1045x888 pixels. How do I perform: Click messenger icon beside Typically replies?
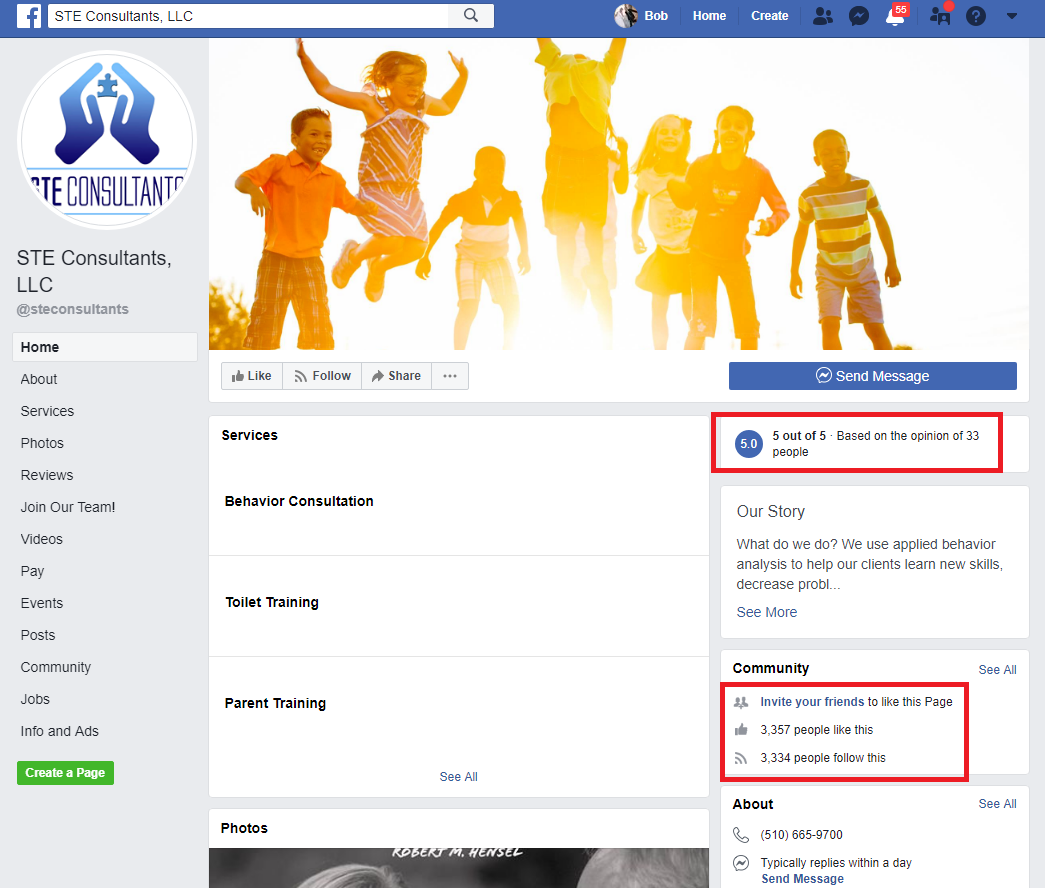click(740, 863)
